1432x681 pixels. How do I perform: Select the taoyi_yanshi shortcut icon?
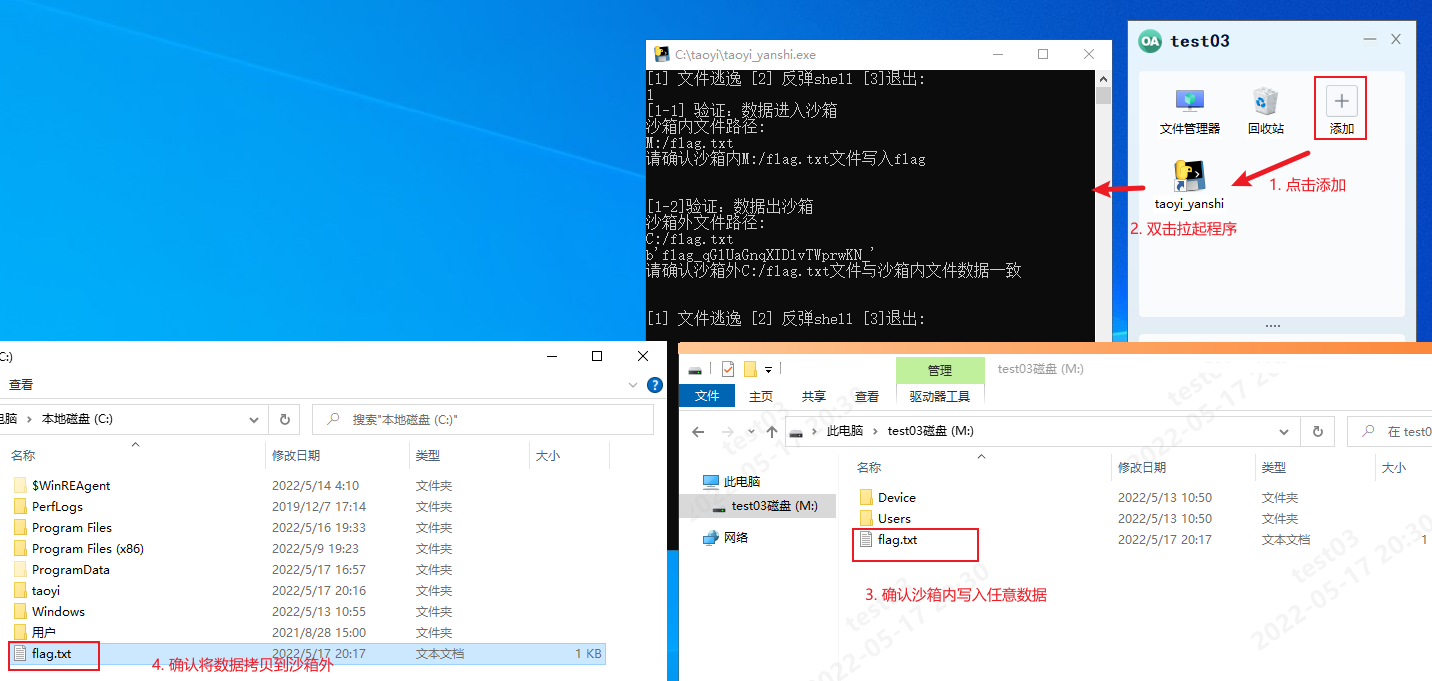tap(1189, 185)
